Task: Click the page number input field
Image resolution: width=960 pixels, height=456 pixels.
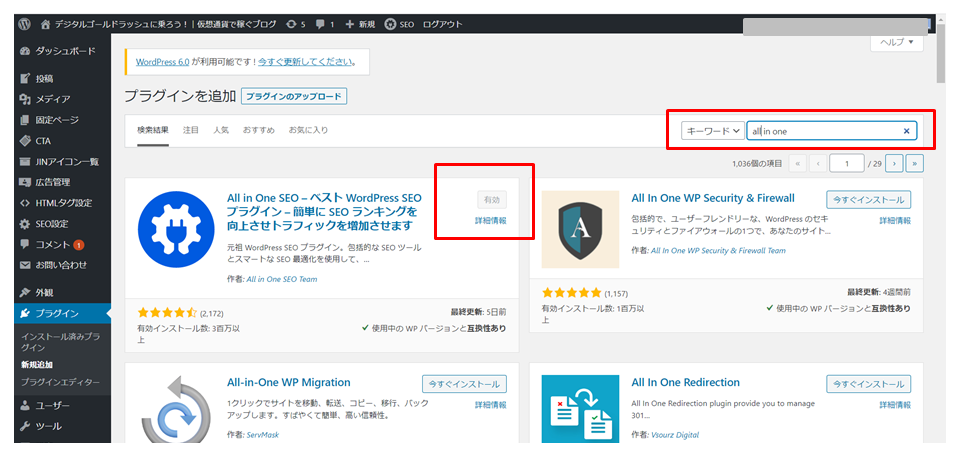Action: (x=847, y=164)
